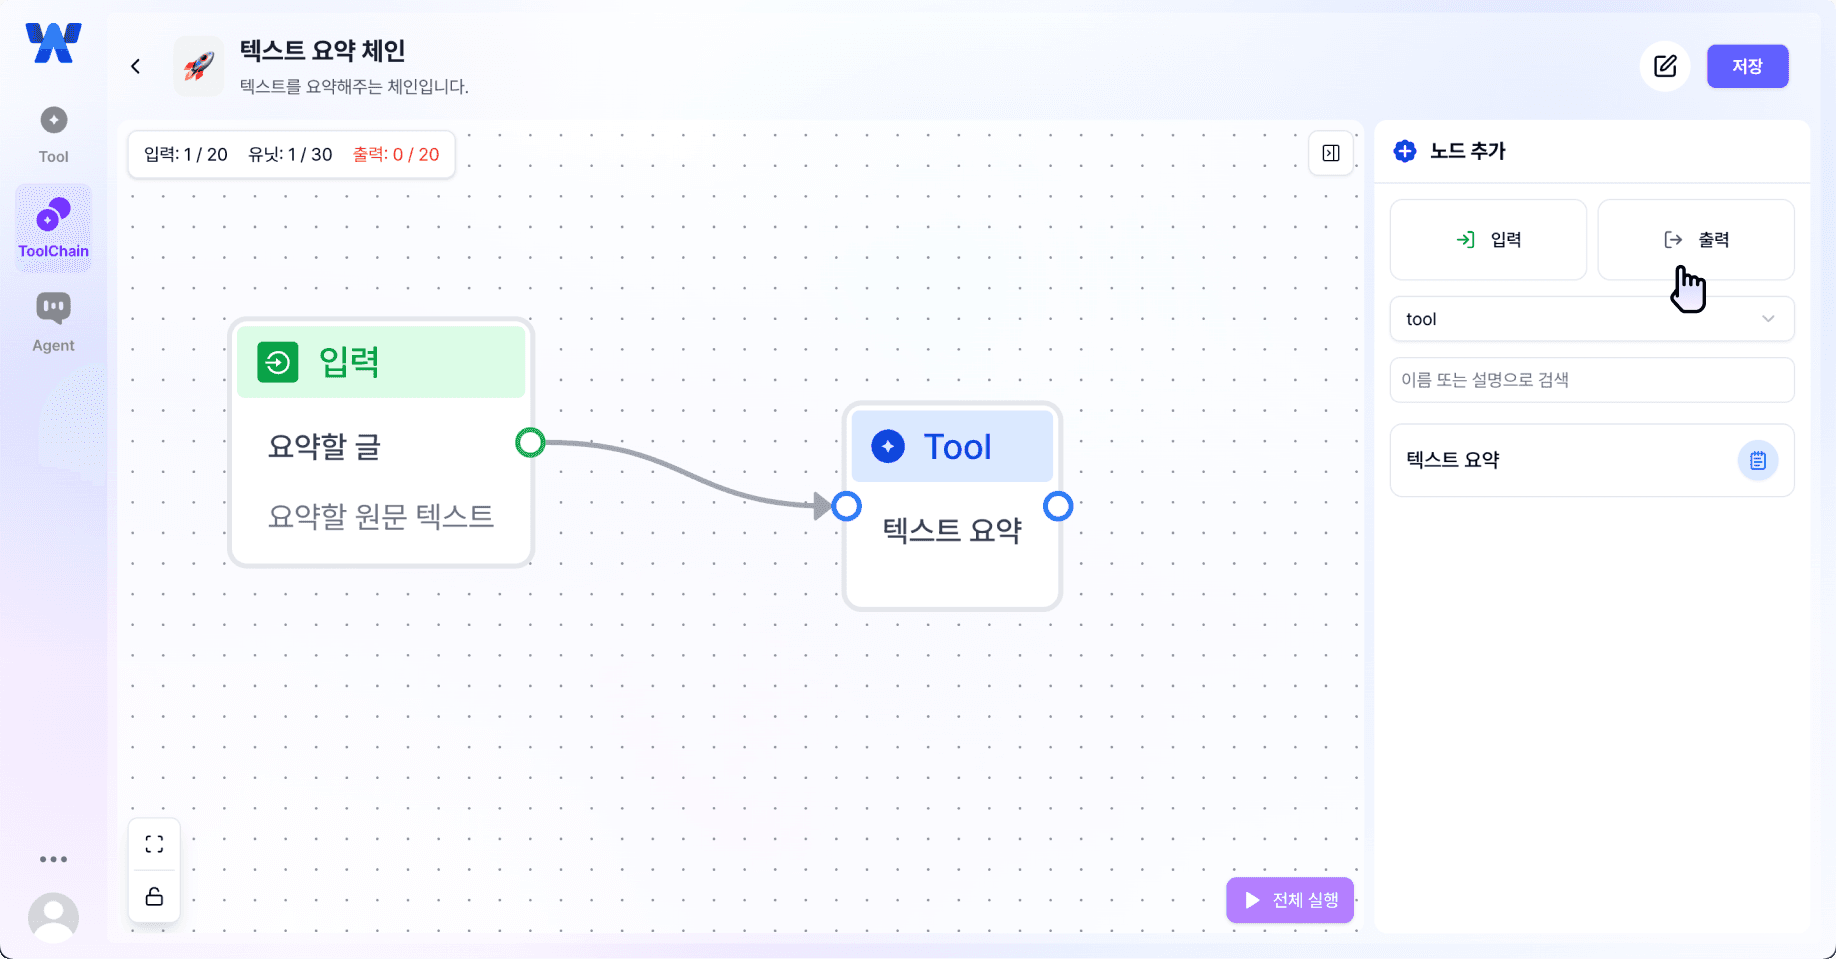Click the three-dot more options icon
The width and height of the screenshot is (1836, 959).
pyautogui.click(x=53, y=859)
